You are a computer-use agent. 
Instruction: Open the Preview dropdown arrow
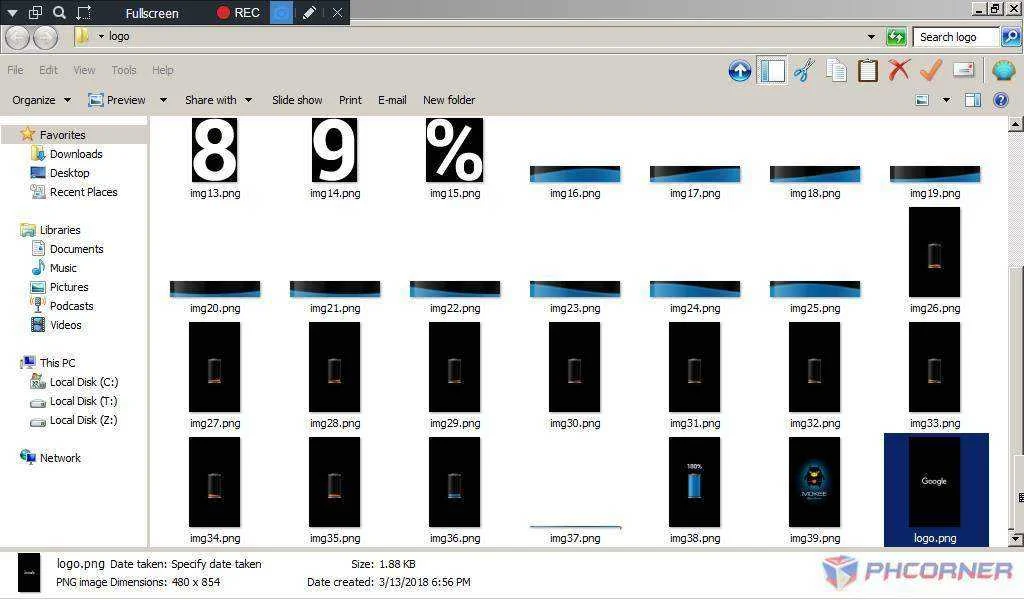coord(163,100)
